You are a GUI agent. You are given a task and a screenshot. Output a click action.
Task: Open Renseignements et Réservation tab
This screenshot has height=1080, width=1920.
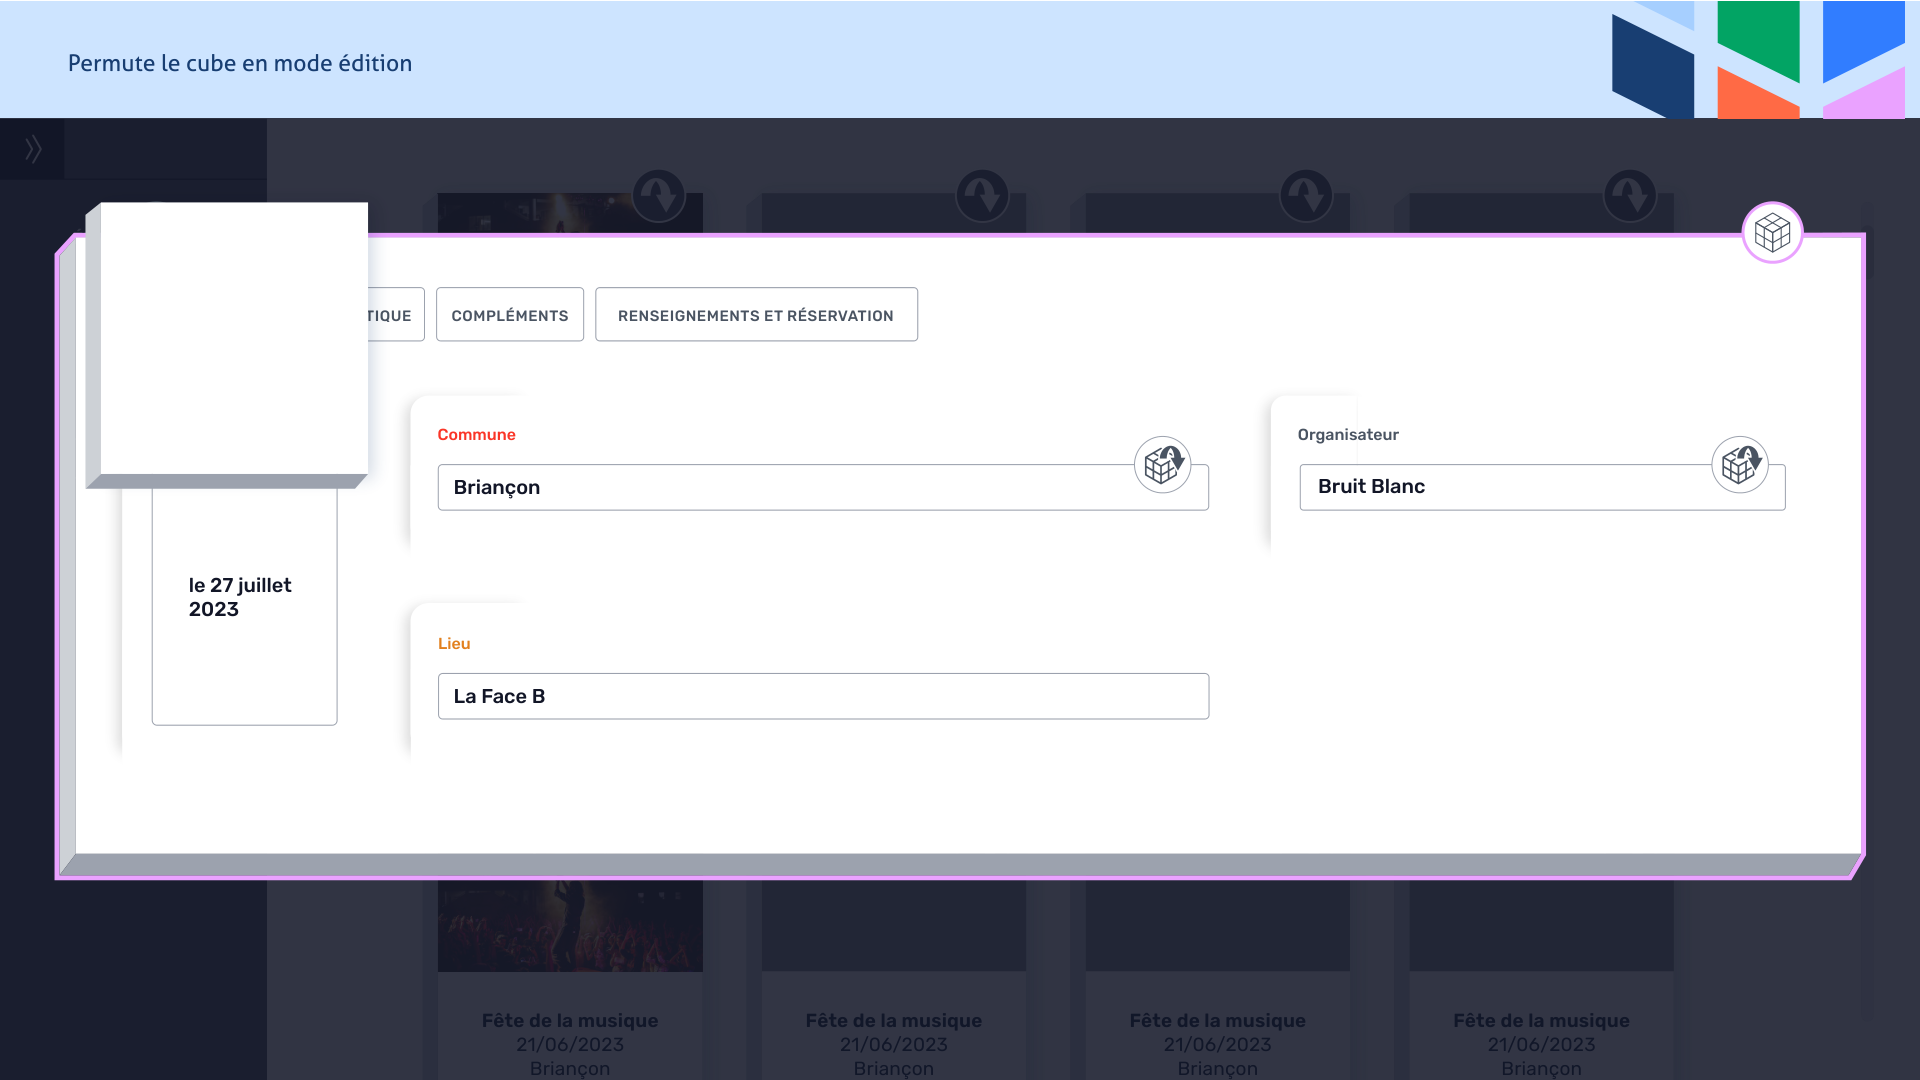coord(756,315)
